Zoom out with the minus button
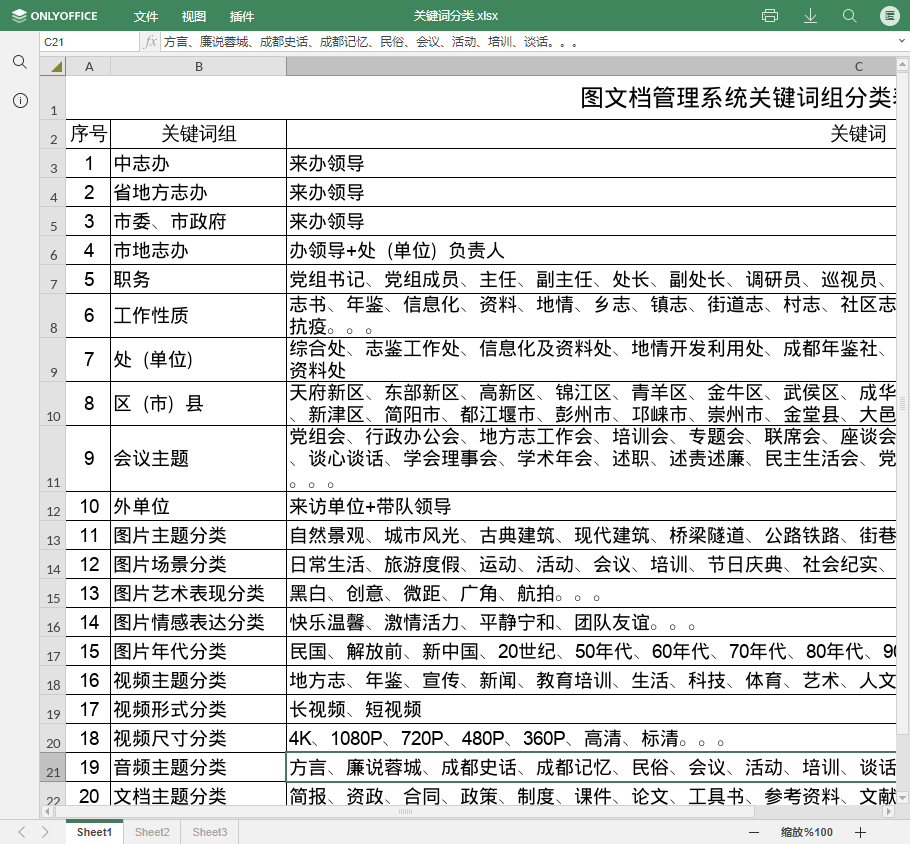The height and width of the screenshot is (844, 910). 754,832
